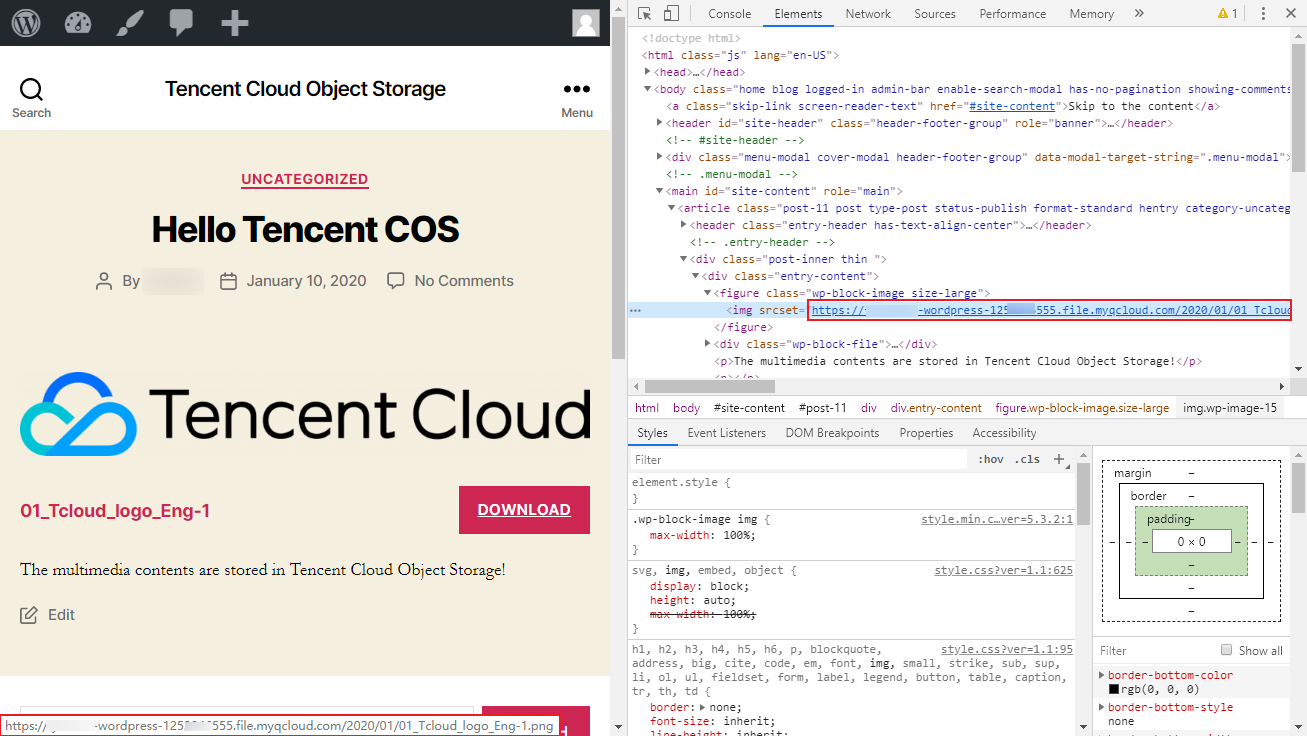Enable the Show all checkbox
Image resolution: width=1307 pixels, height=736 pixels.
[x=1226, y=650]
